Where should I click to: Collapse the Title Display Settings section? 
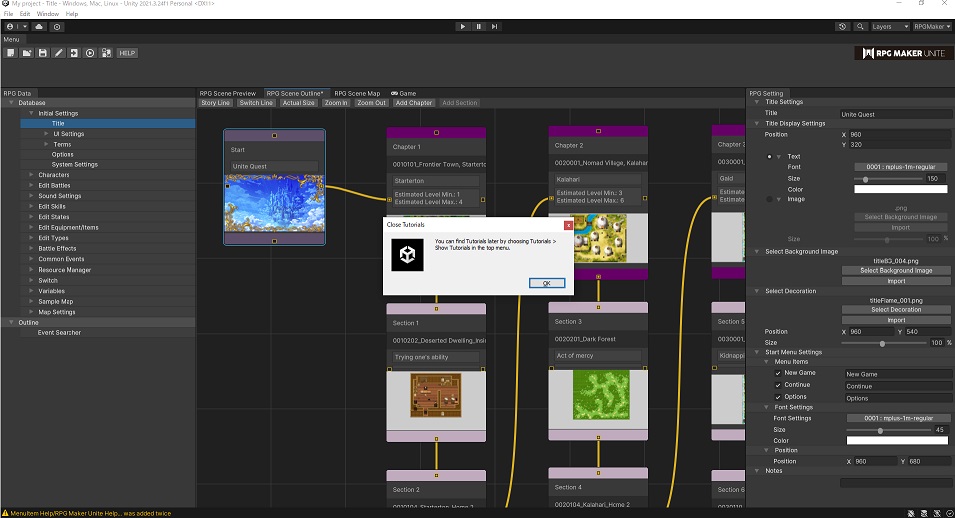(x=757, y=124)
